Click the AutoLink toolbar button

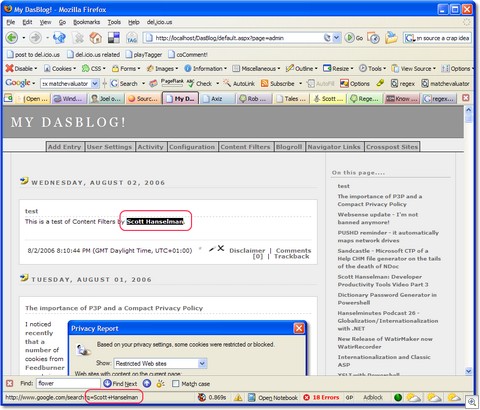tap(239, 83)
